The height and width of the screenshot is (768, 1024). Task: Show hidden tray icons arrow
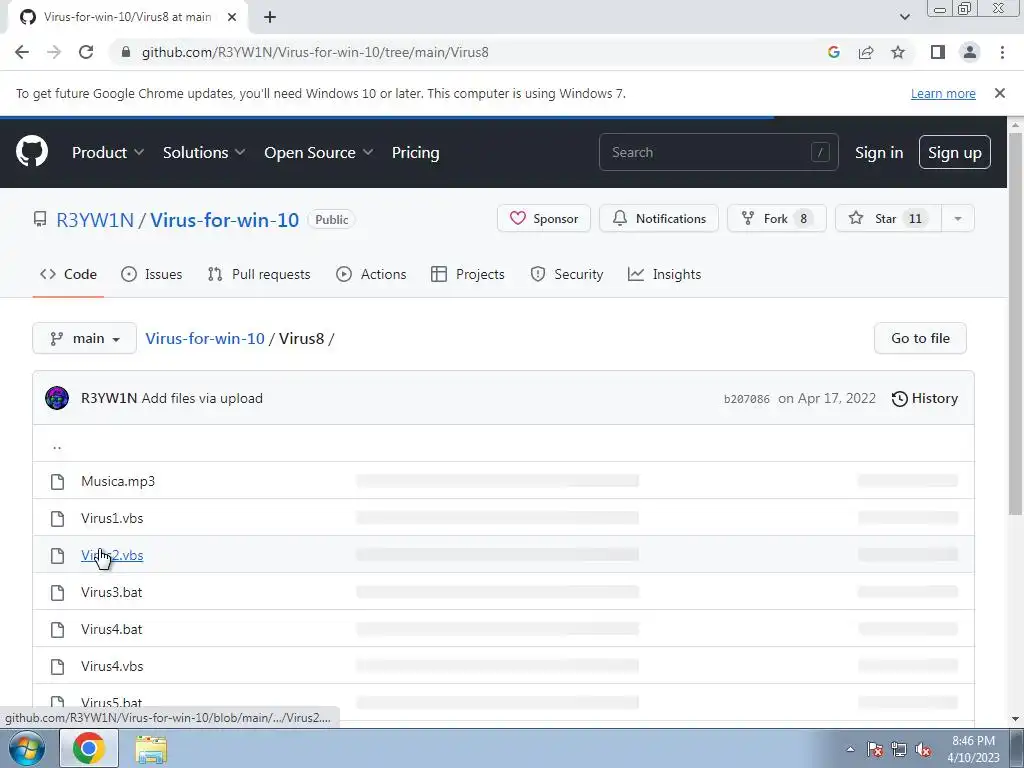coord(850,749)
